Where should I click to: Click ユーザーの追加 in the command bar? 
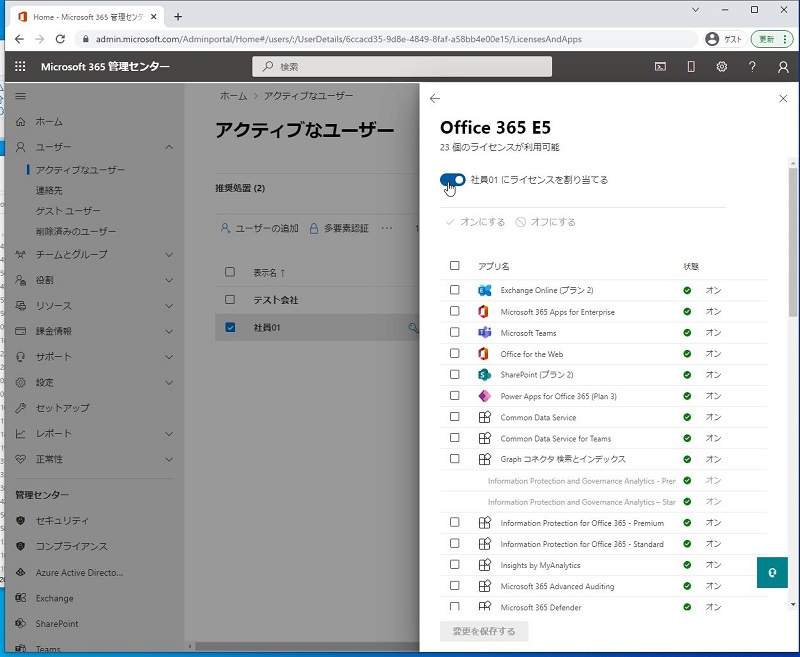260,228
